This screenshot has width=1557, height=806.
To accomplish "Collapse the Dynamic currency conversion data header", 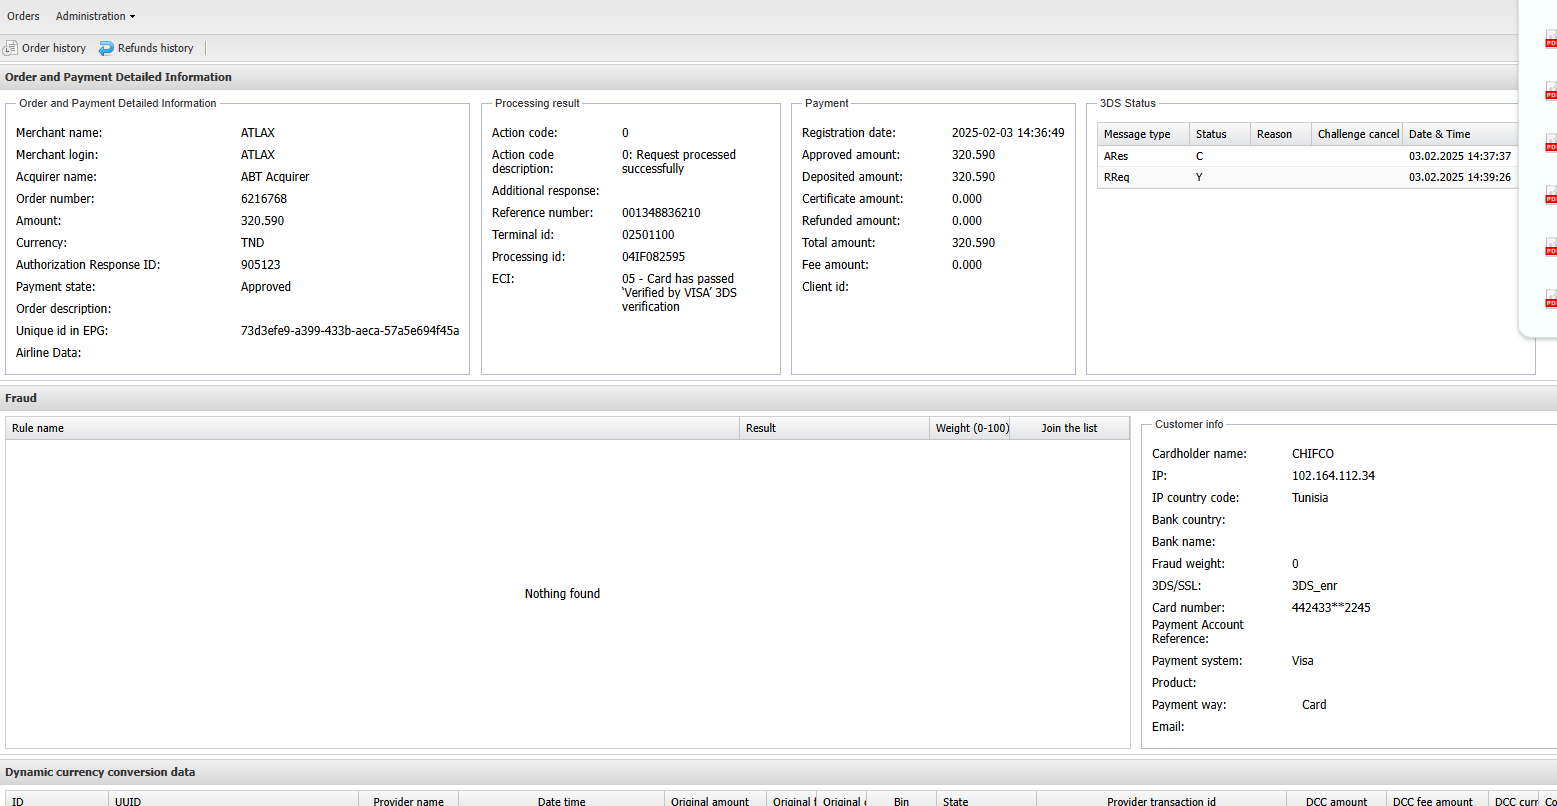I will coord(100,772).
